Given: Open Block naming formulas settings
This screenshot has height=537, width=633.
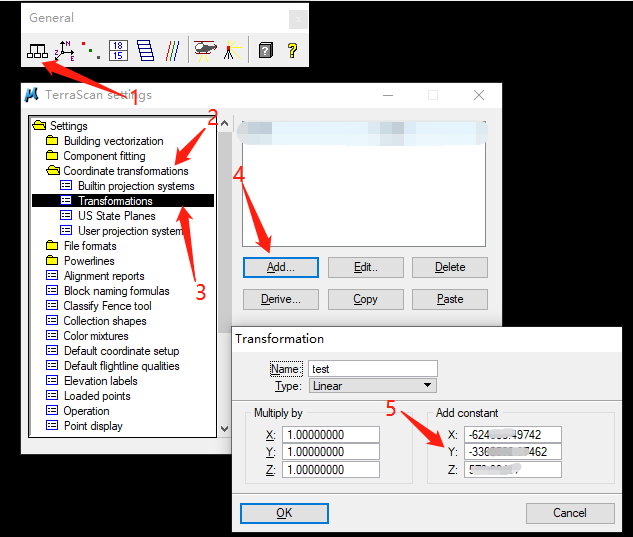Looking at the screenshot, I should (116, 291).
